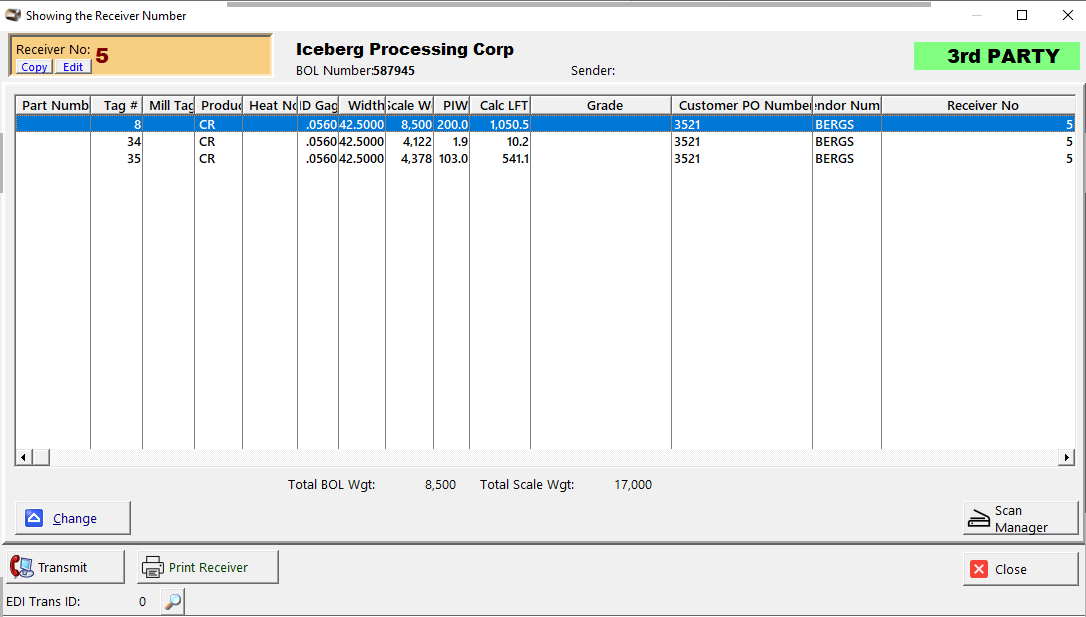Viewport: 1086px width, 617px height.
Task: Click the left arrow of the horizontal scrollbar
Action: [24, 457]
